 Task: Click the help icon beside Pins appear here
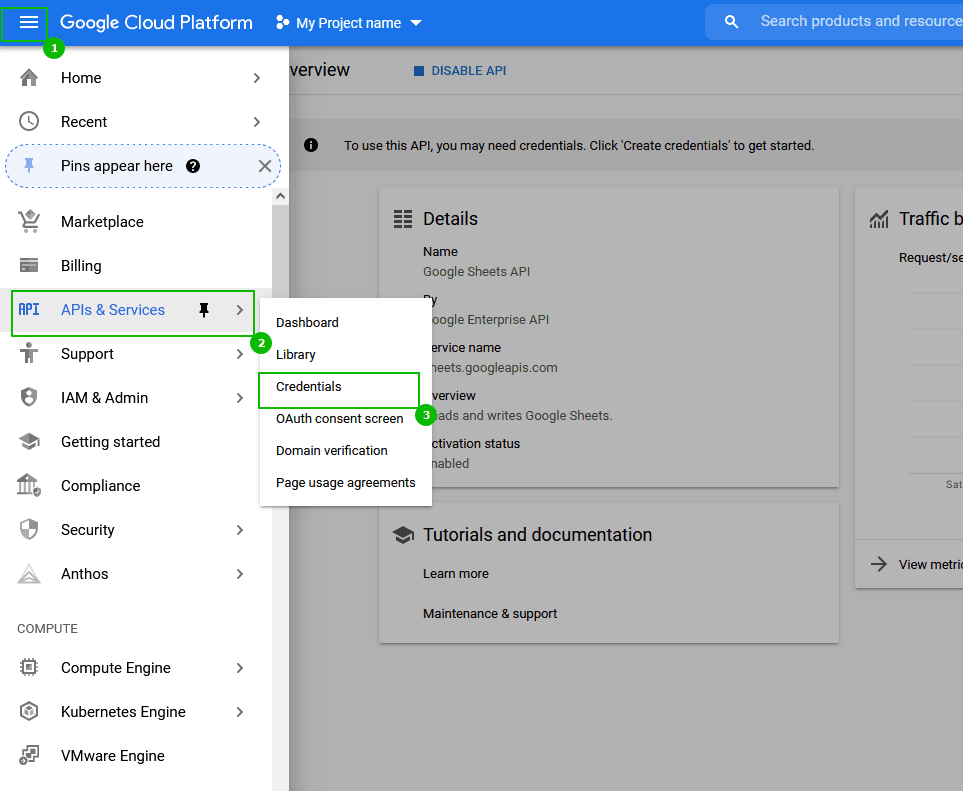(x=193, y=166)
